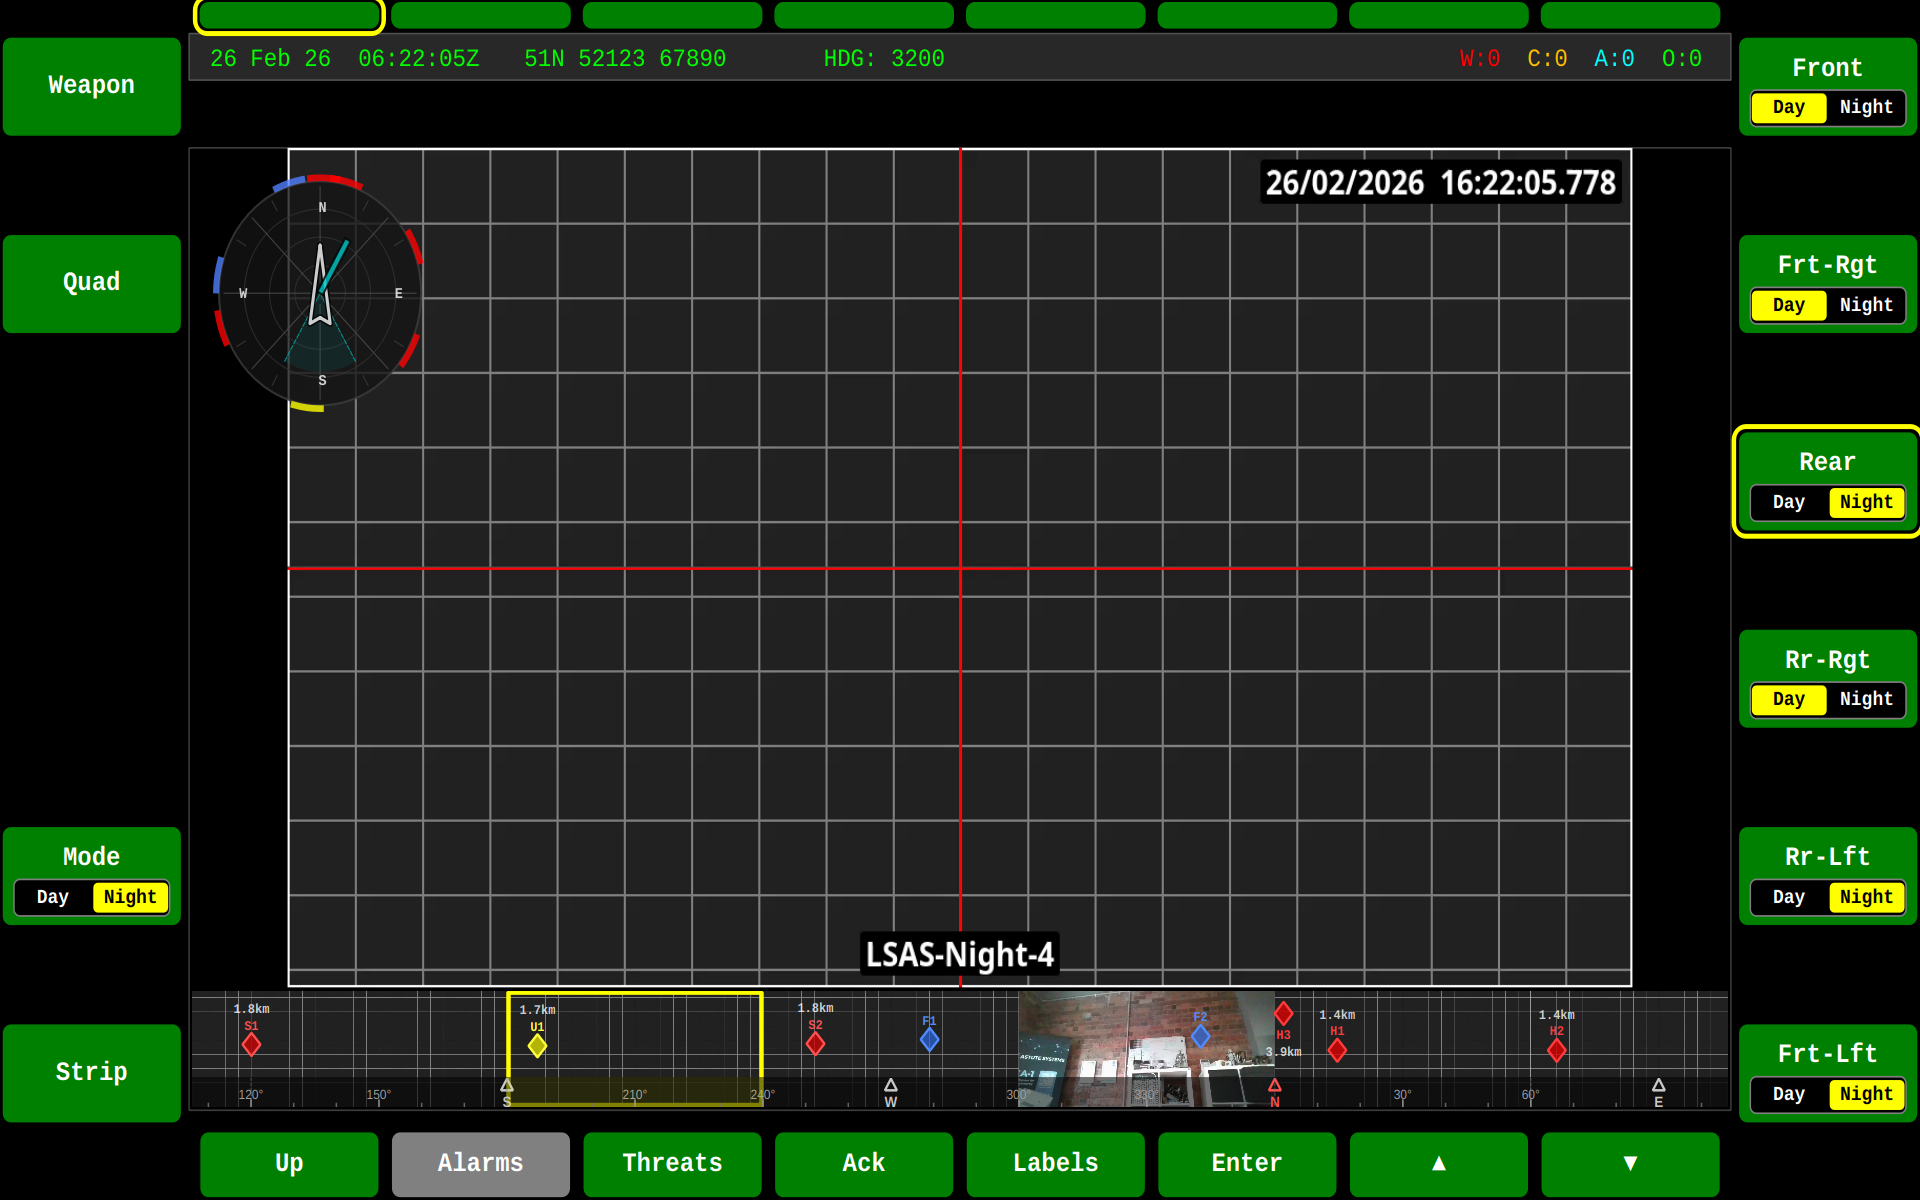Click the compass rose heading indicator
Image resolution: width=1920 pixels, height=1200 pixels.
[320, 293]
